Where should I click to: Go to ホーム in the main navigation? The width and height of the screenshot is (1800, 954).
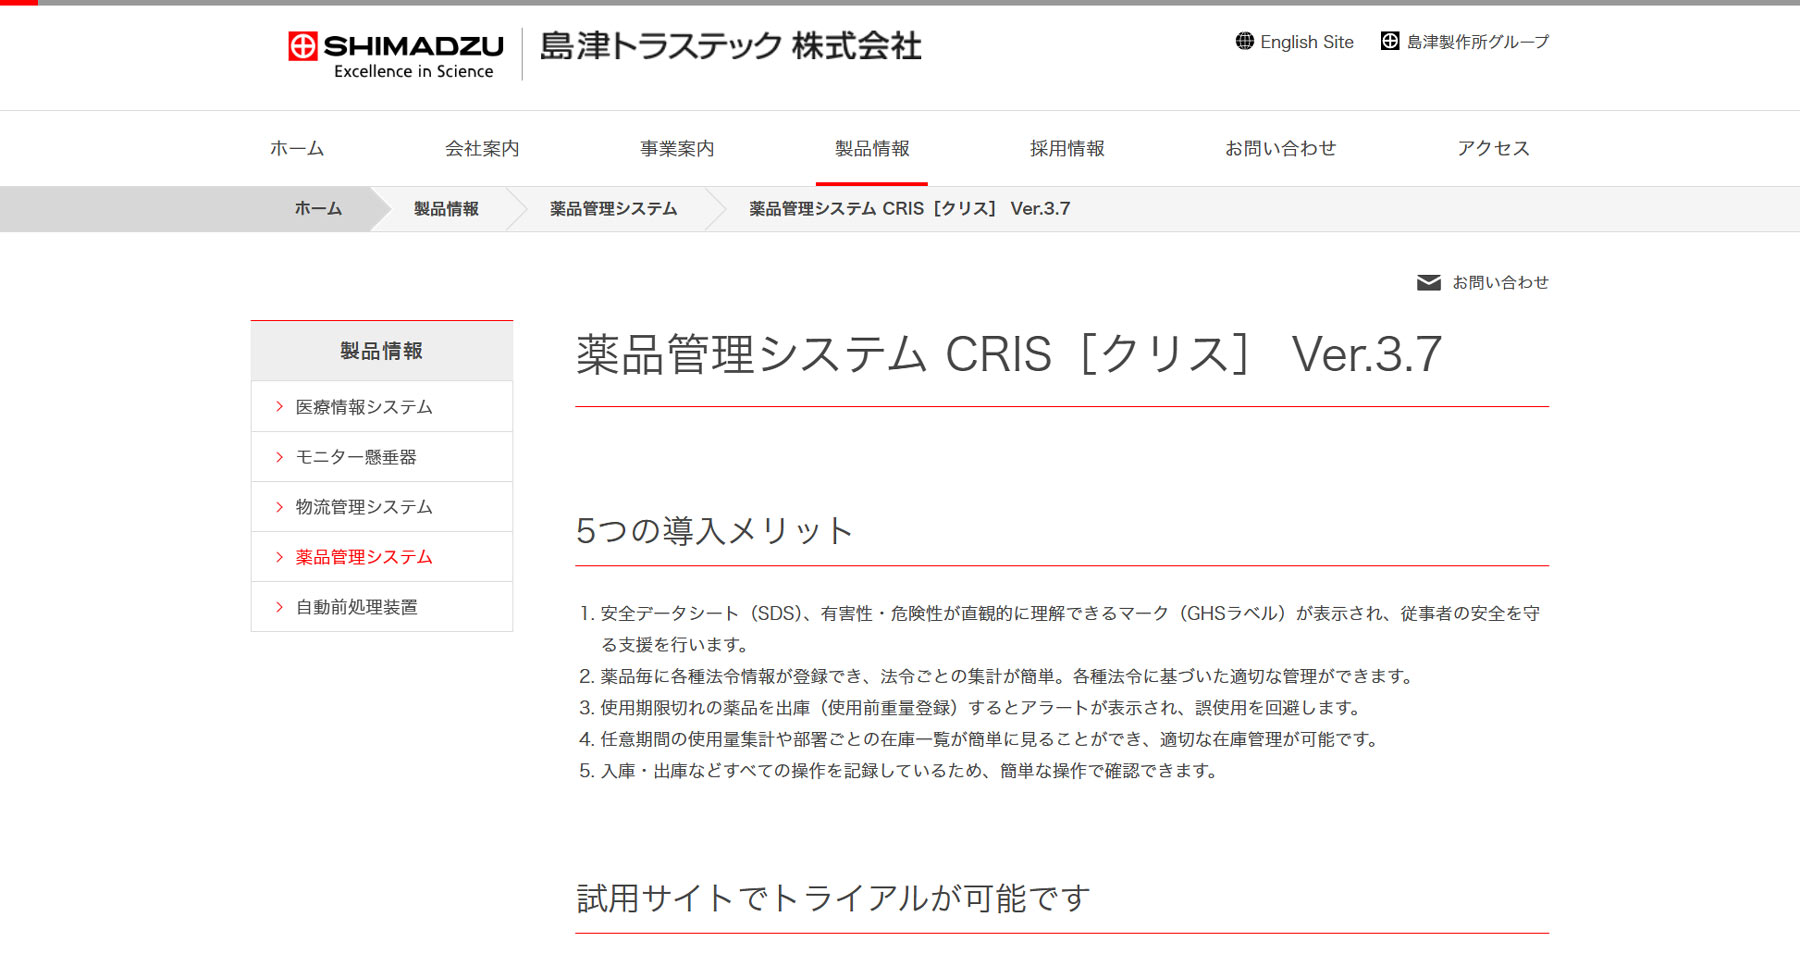297,148
